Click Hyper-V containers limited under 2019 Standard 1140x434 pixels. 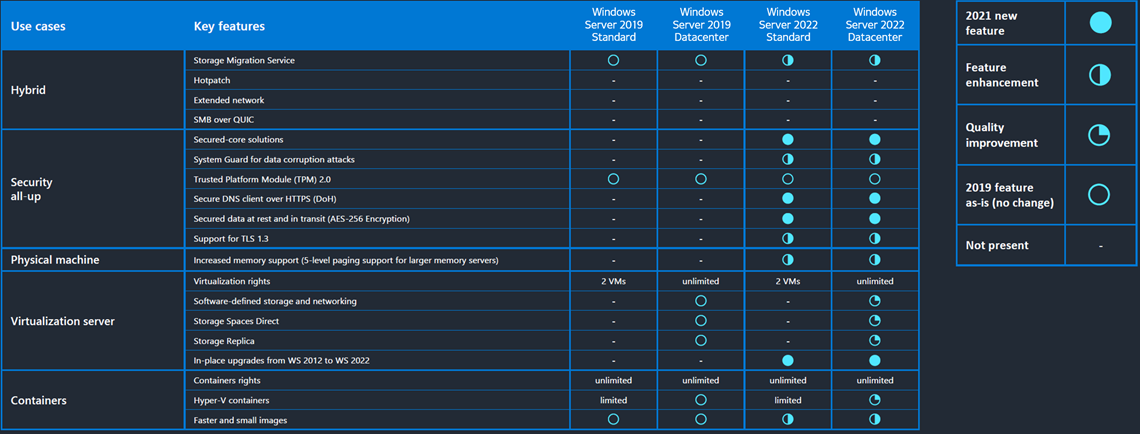[613, 400]
